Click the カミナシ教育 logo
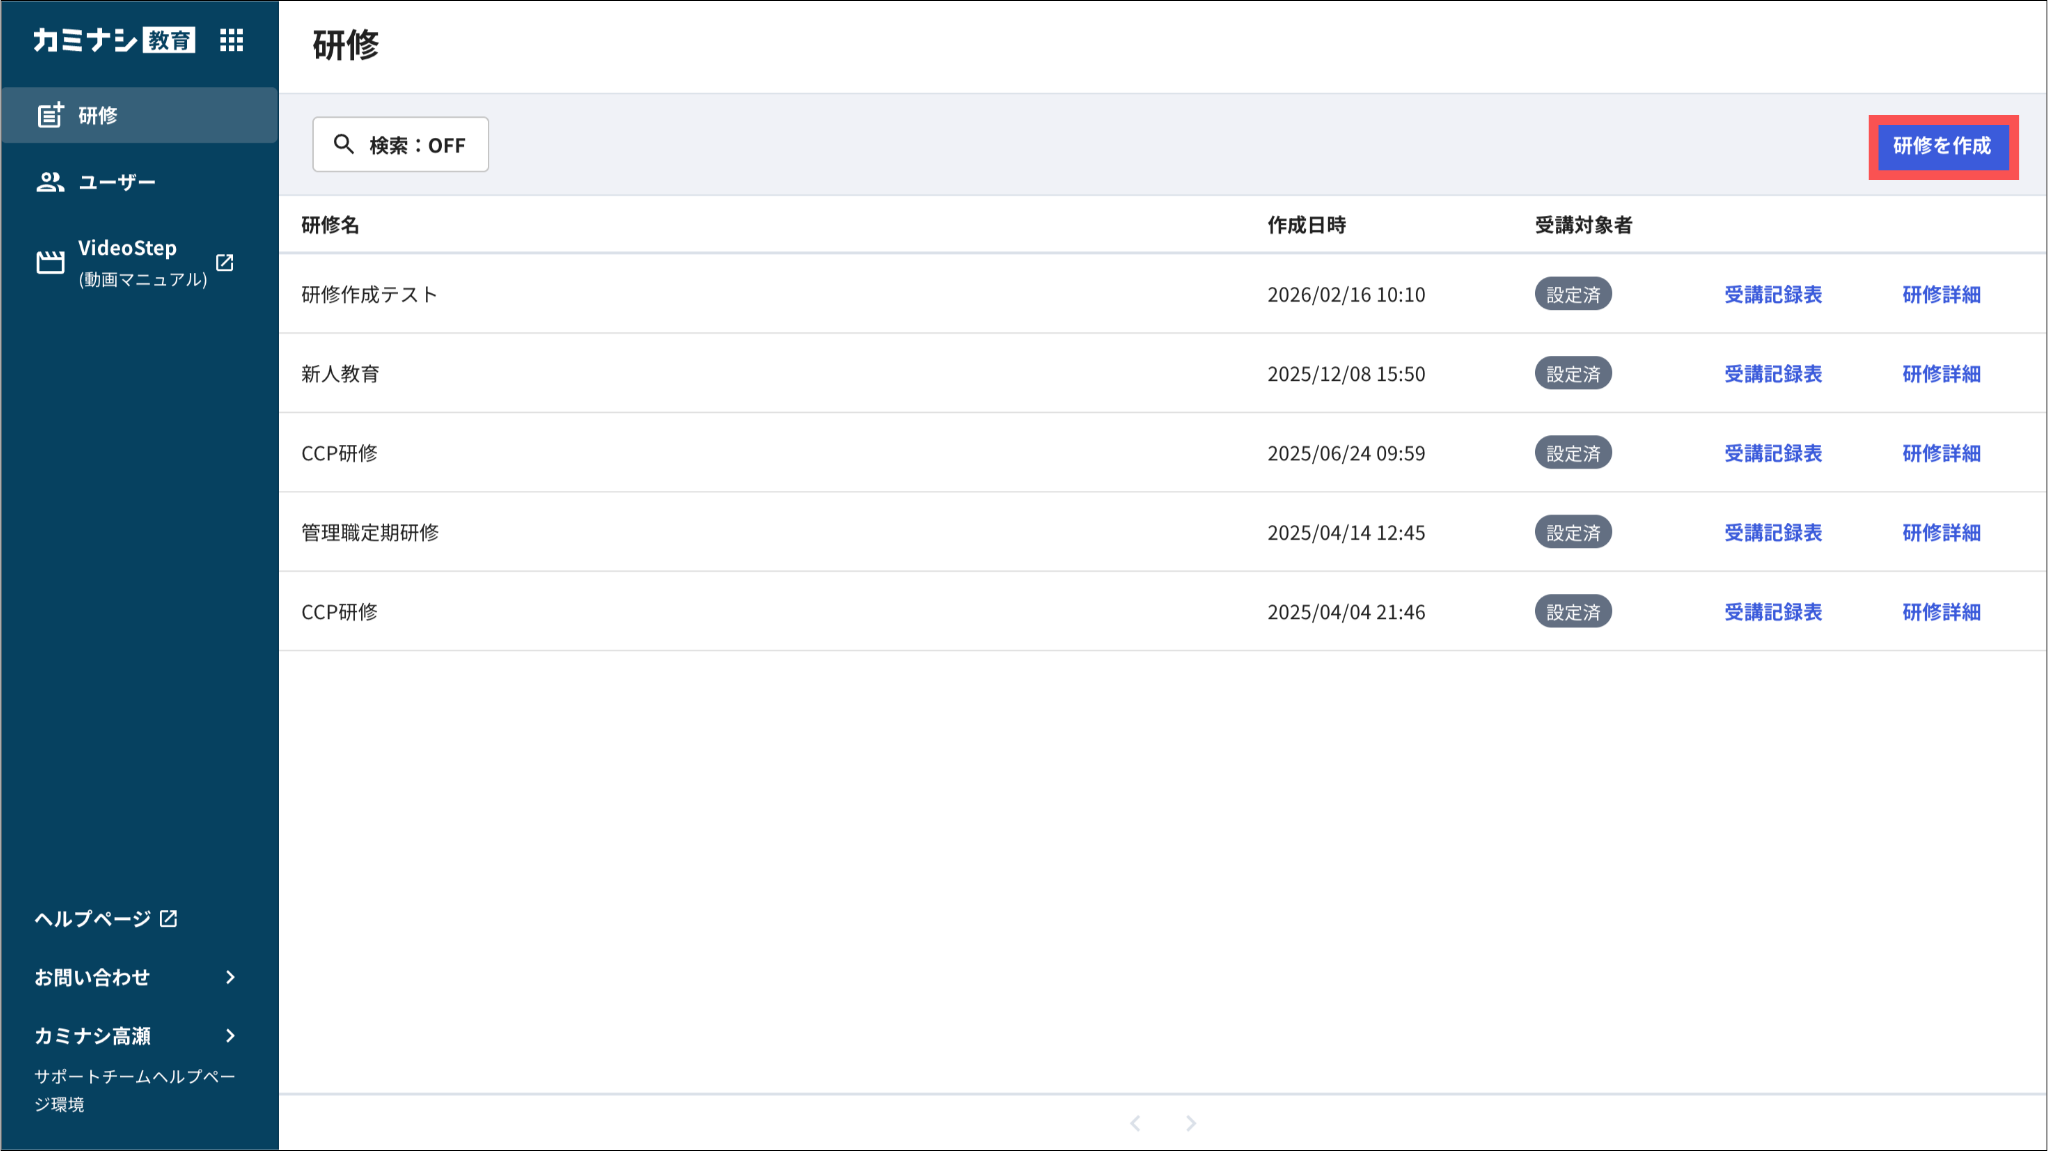2048x1151 pixels. (x=114, y=40)
